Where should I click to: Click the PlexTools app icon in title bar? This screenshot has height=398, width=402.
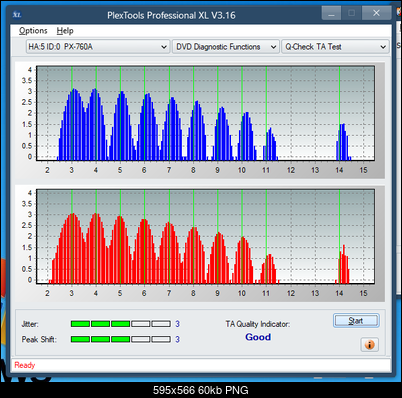17,15
